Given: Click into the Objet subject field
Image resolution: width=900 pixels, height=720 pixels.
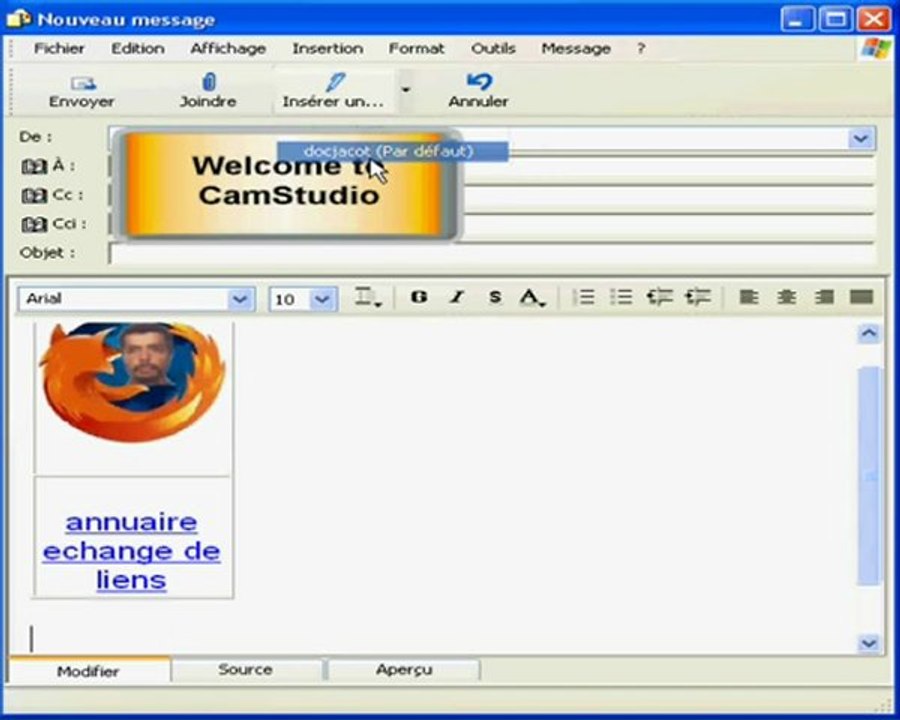Looking at the screenshot, I should (x=492, y=253).
